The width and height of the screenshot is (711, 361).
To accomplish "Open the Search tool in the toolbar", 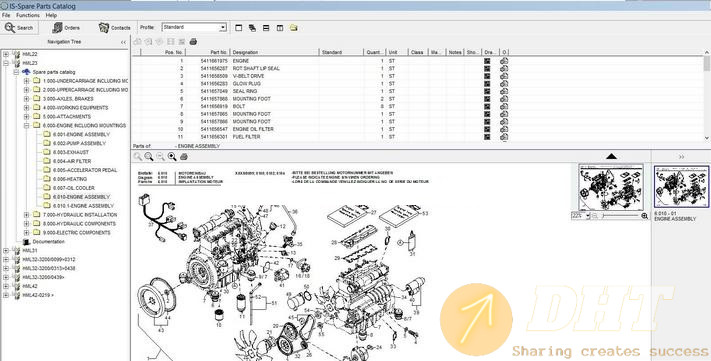I will click(19, 28).
